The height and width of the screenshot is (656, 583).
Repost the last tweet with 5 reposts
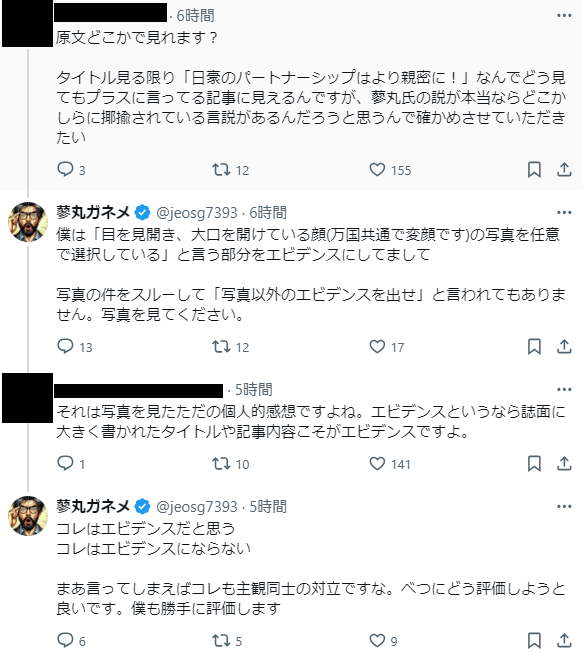(227, 640)
